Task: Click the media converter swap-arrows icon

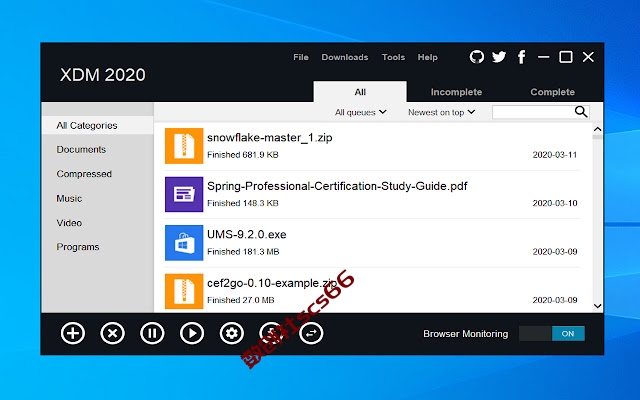Action: click(311, 333)
